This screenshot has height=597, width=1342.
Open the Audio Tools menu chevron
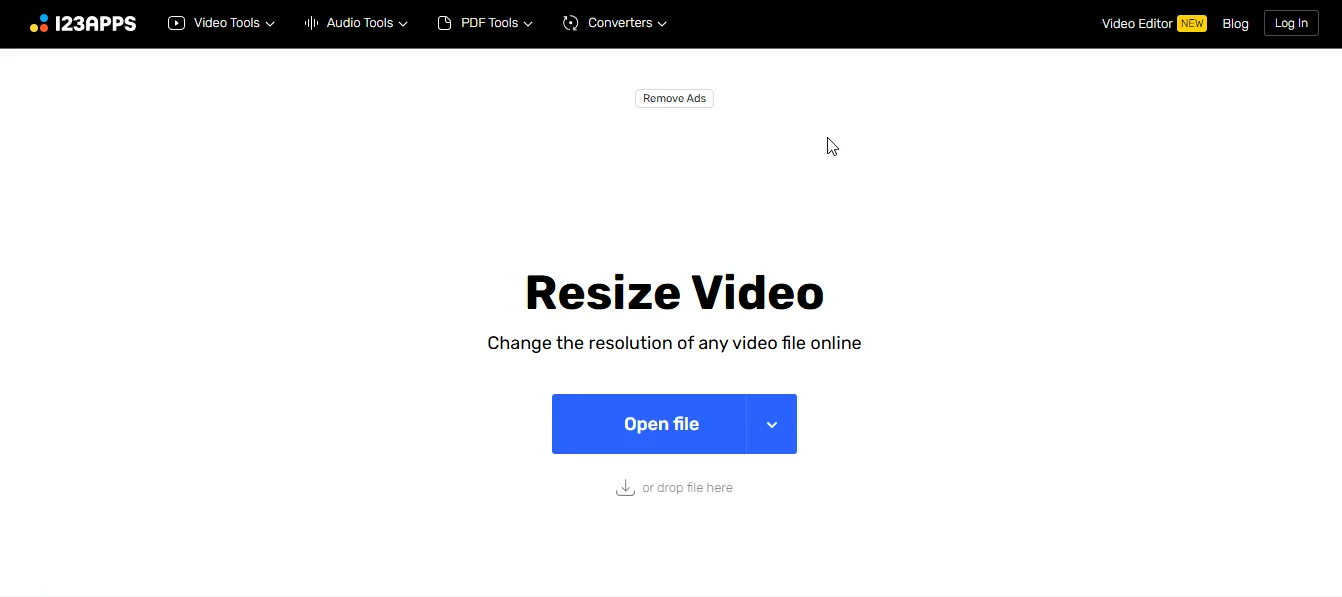coord(404,23)
